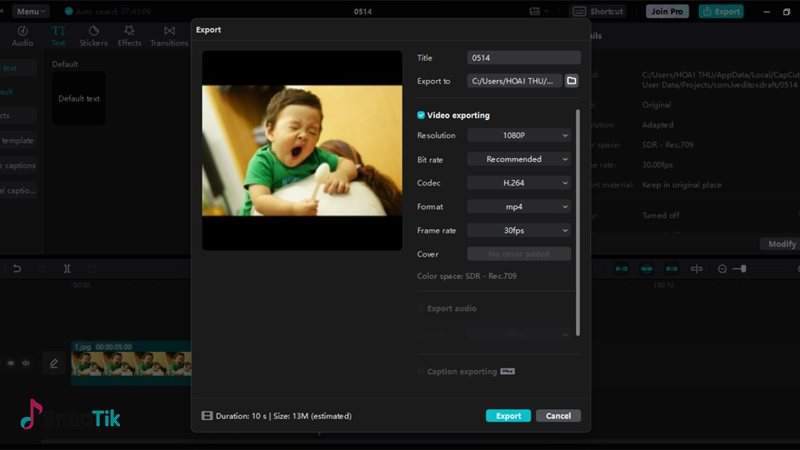Click the Shortcut button in top bar
Image resolution: width=800 pixels, height=450 pixels.
point(598,11)
